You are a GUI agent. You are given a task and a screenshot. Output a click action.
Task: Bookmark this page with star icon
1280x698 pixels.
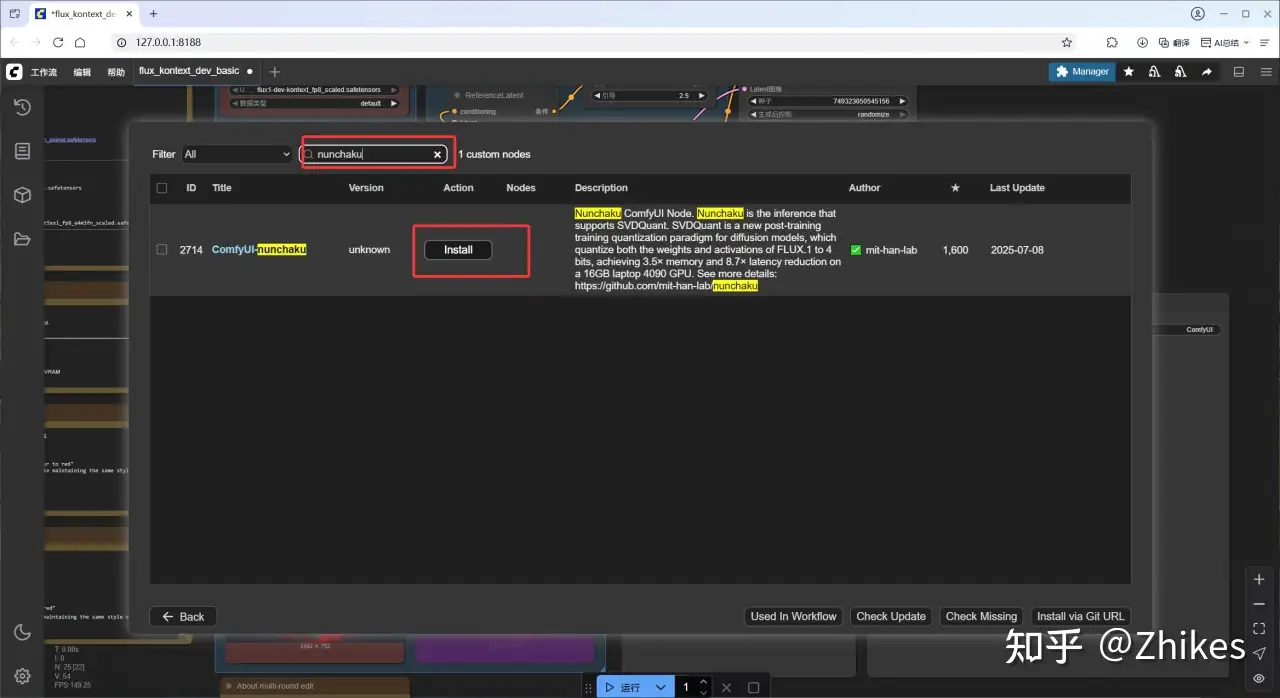pos(1067,43)
